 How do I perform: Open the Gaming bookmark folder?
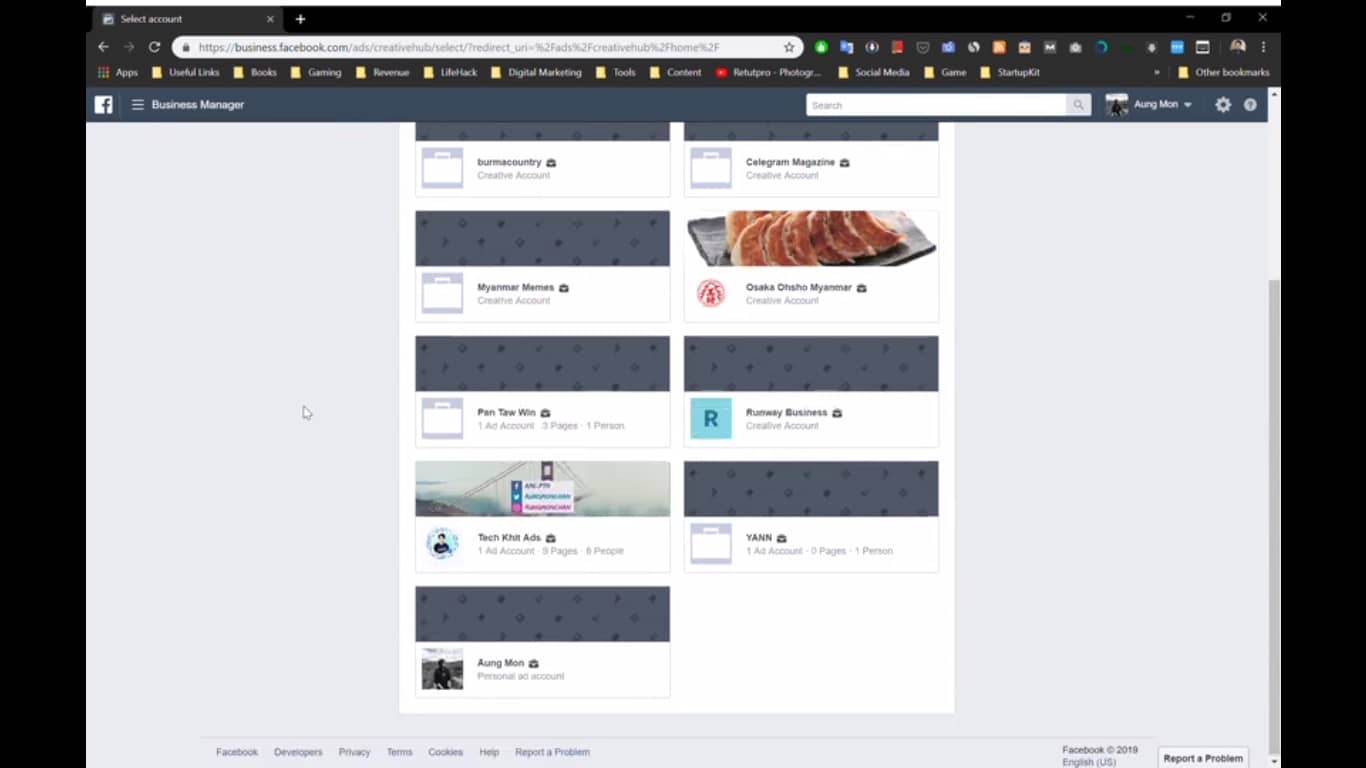click(x=315, y=72)
